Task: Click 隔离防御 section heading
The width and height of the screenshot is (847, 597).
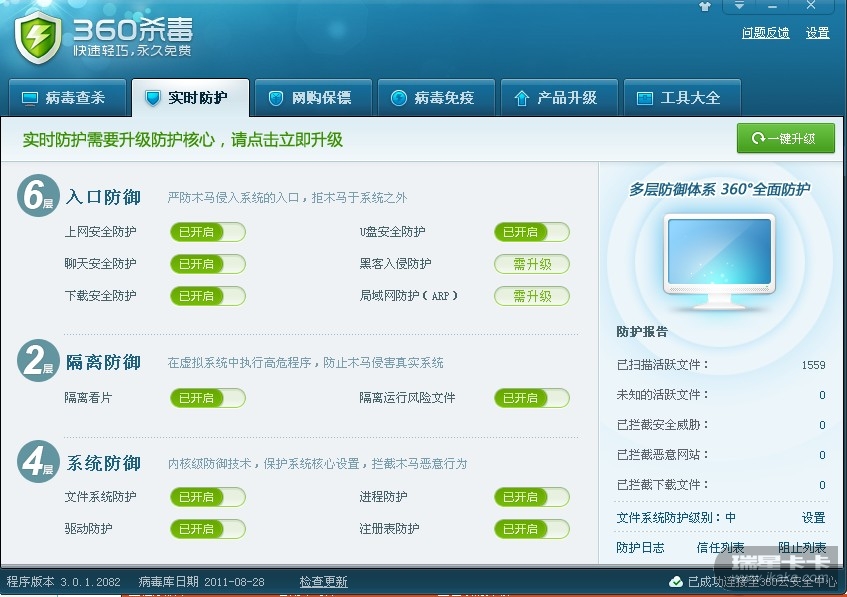Action: [x=103, y=363]
